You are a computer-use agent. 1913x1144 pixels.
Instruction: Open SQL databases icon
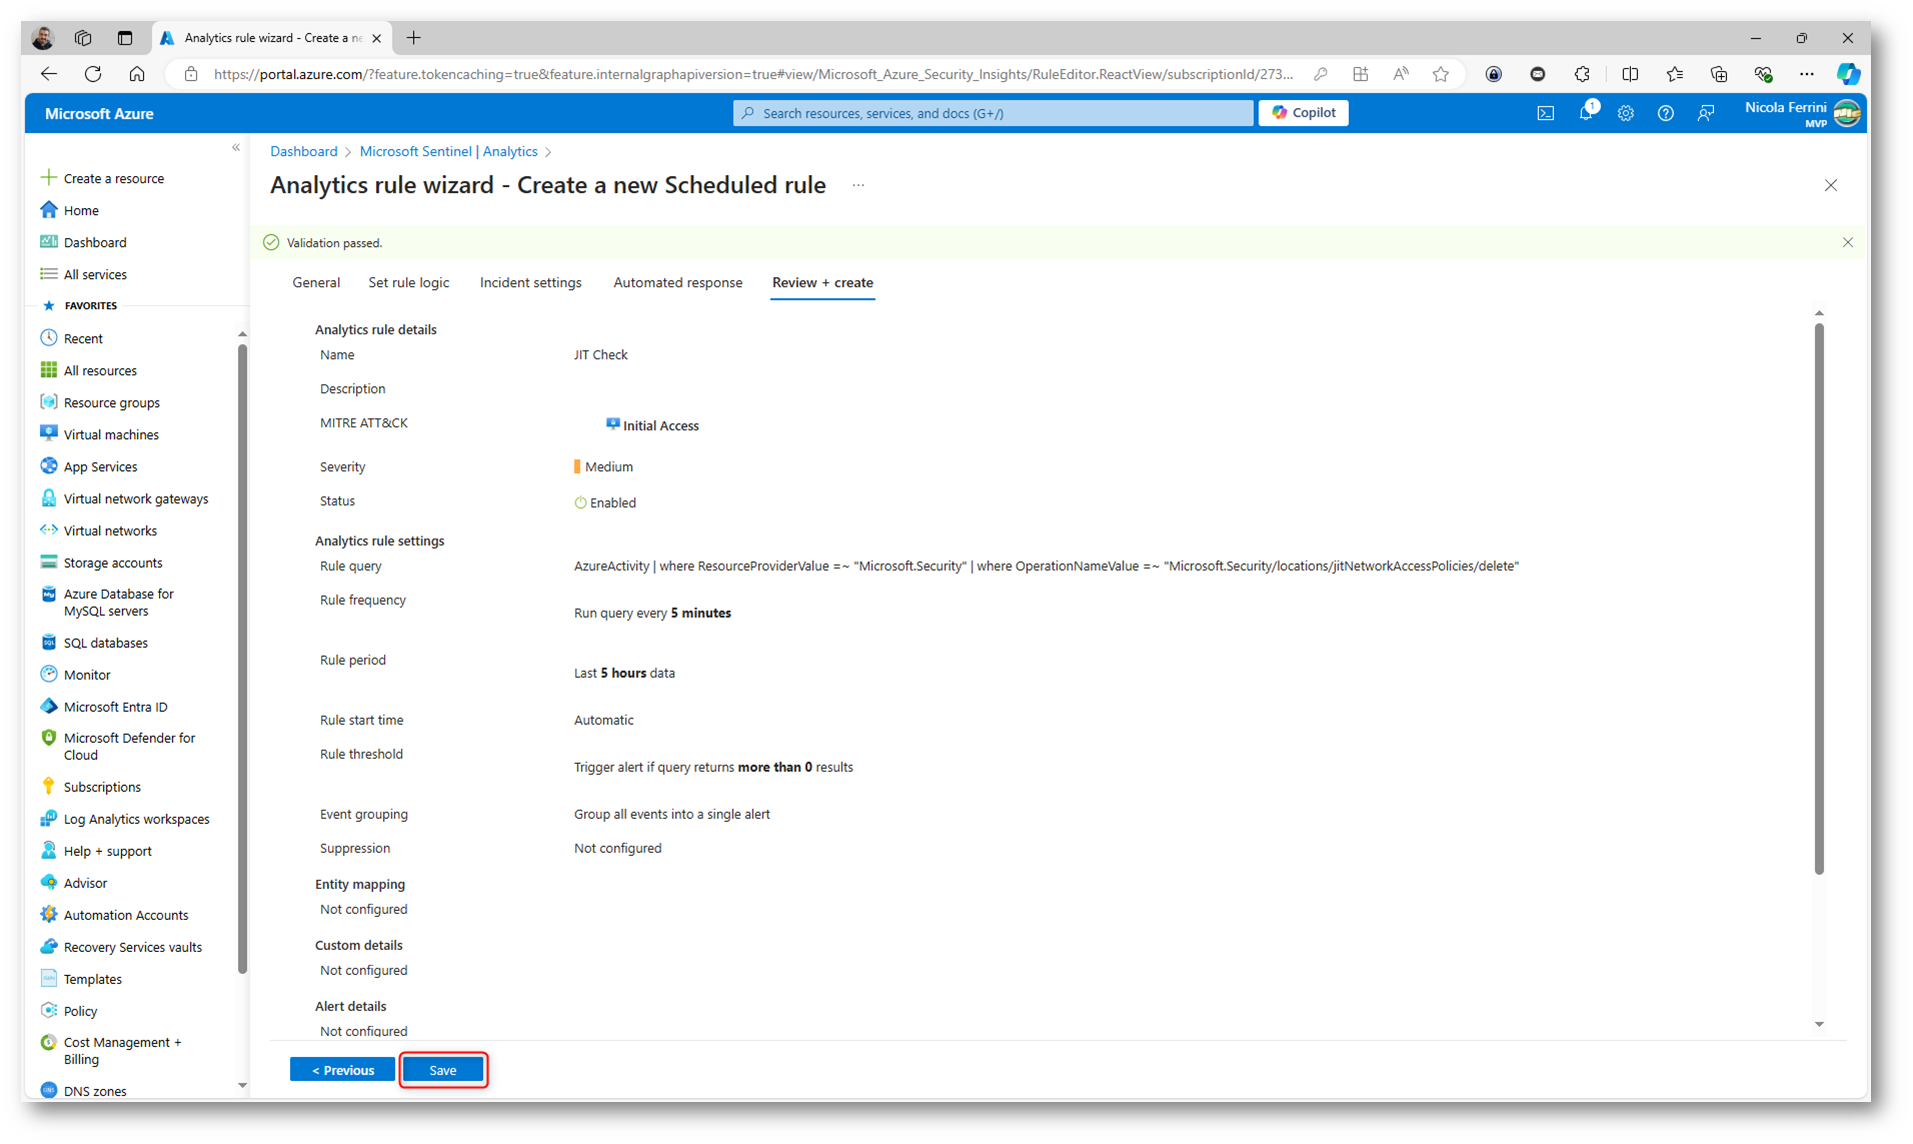click(x=48, y=643)
